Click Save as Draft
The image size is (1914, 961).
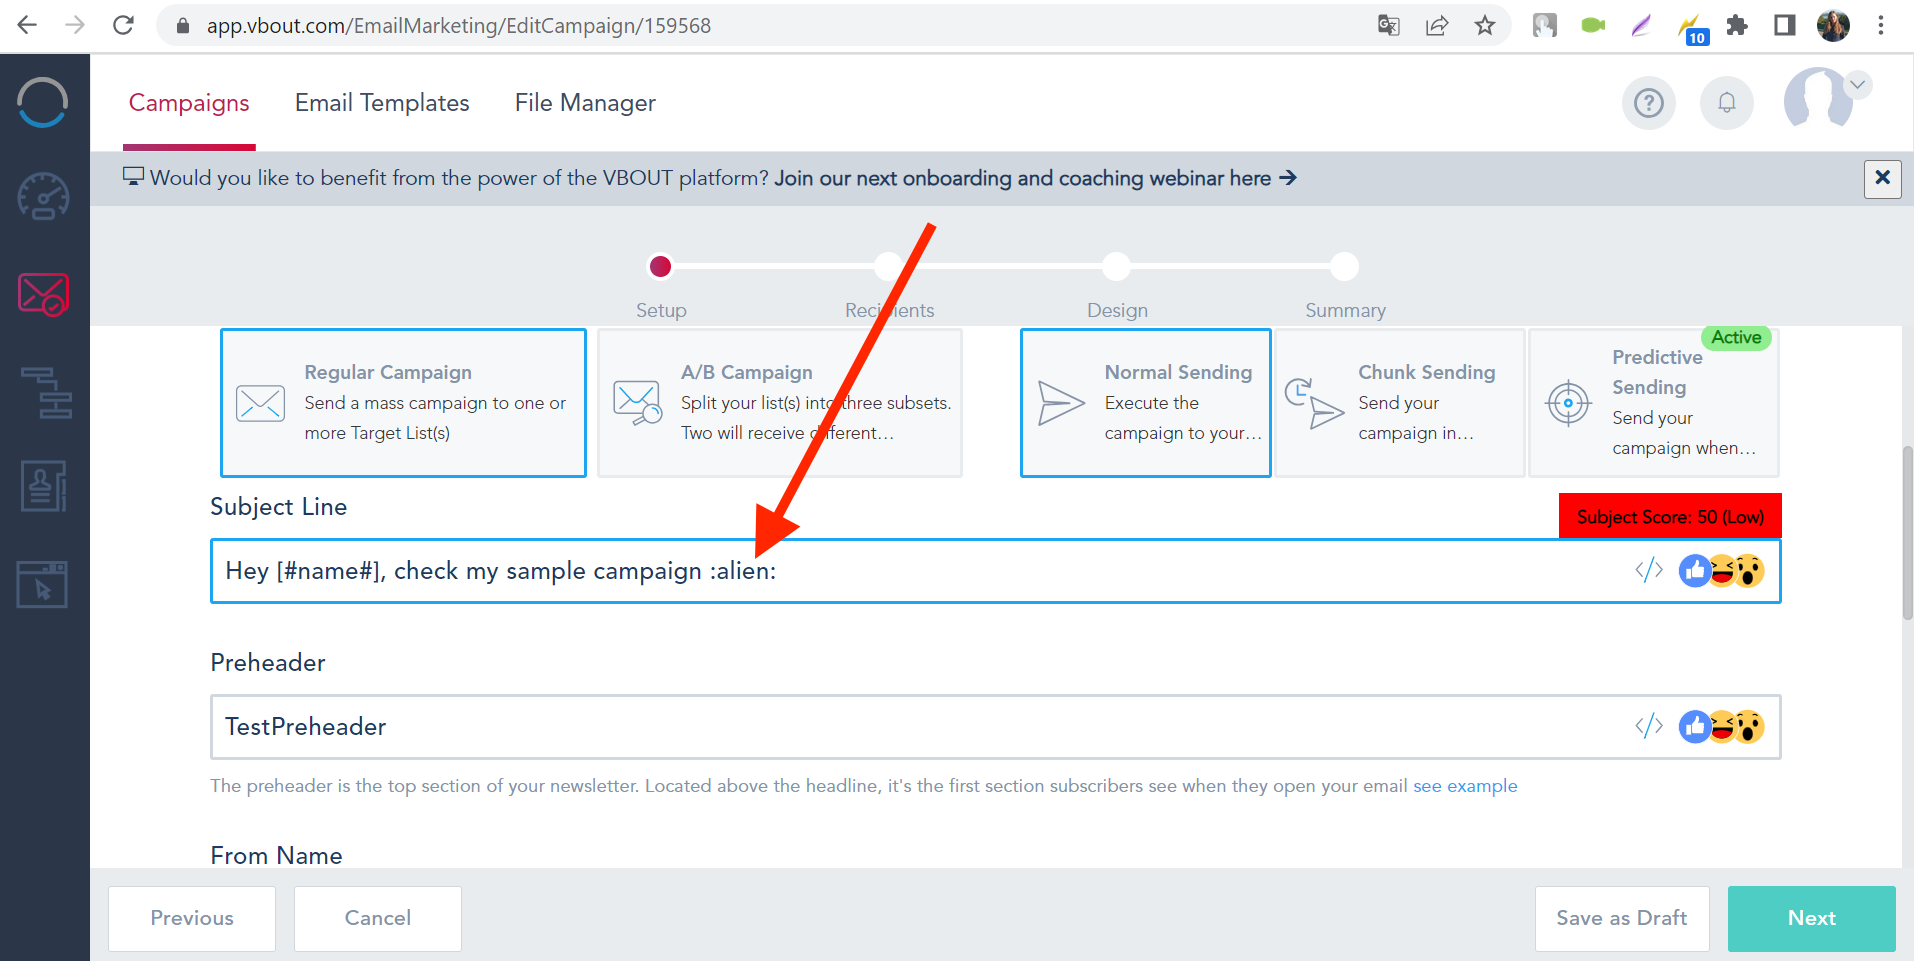1621,918
